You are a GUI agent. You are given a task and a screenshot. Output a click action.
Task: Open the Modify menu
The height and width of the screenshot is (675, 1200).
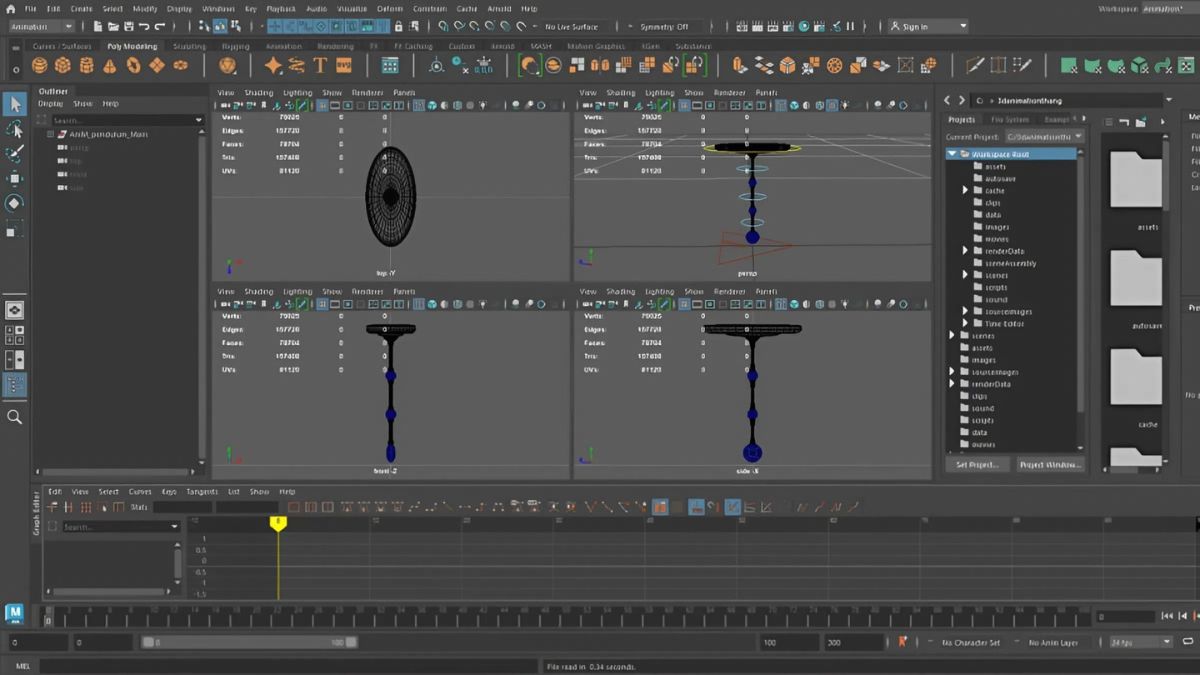pyautogui.click(x=145, y=8)
